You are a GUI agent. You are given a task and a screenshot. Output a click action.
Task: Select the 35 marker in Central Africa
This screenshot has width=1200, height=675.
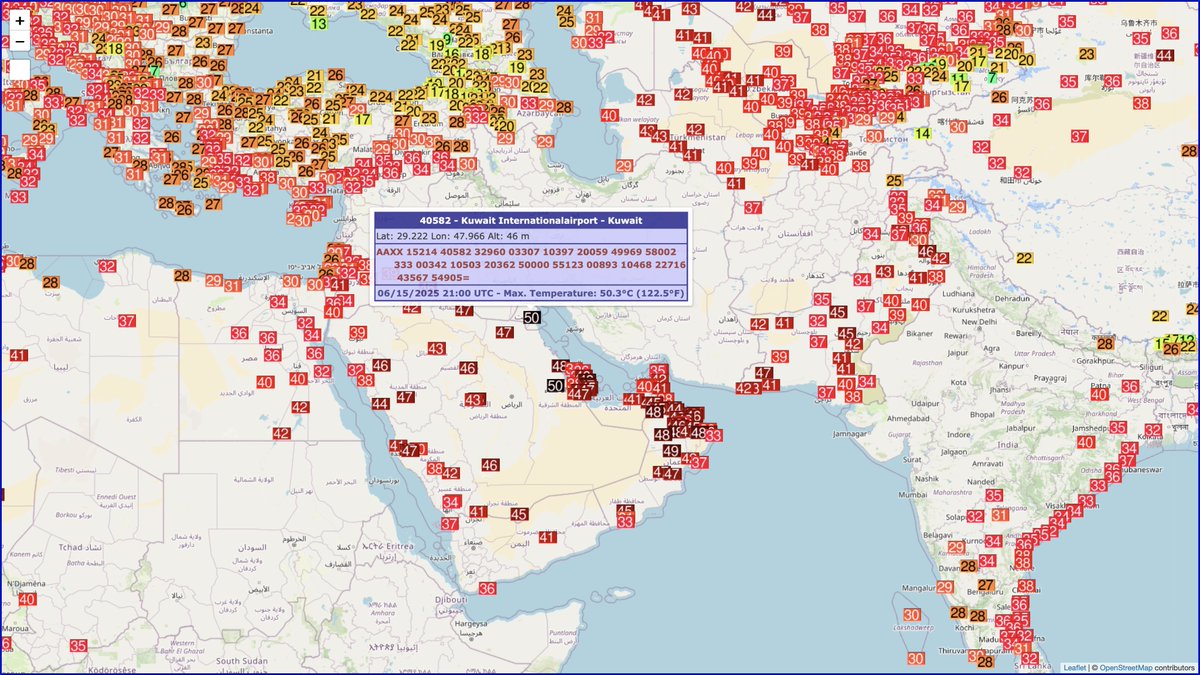(78, 646)
